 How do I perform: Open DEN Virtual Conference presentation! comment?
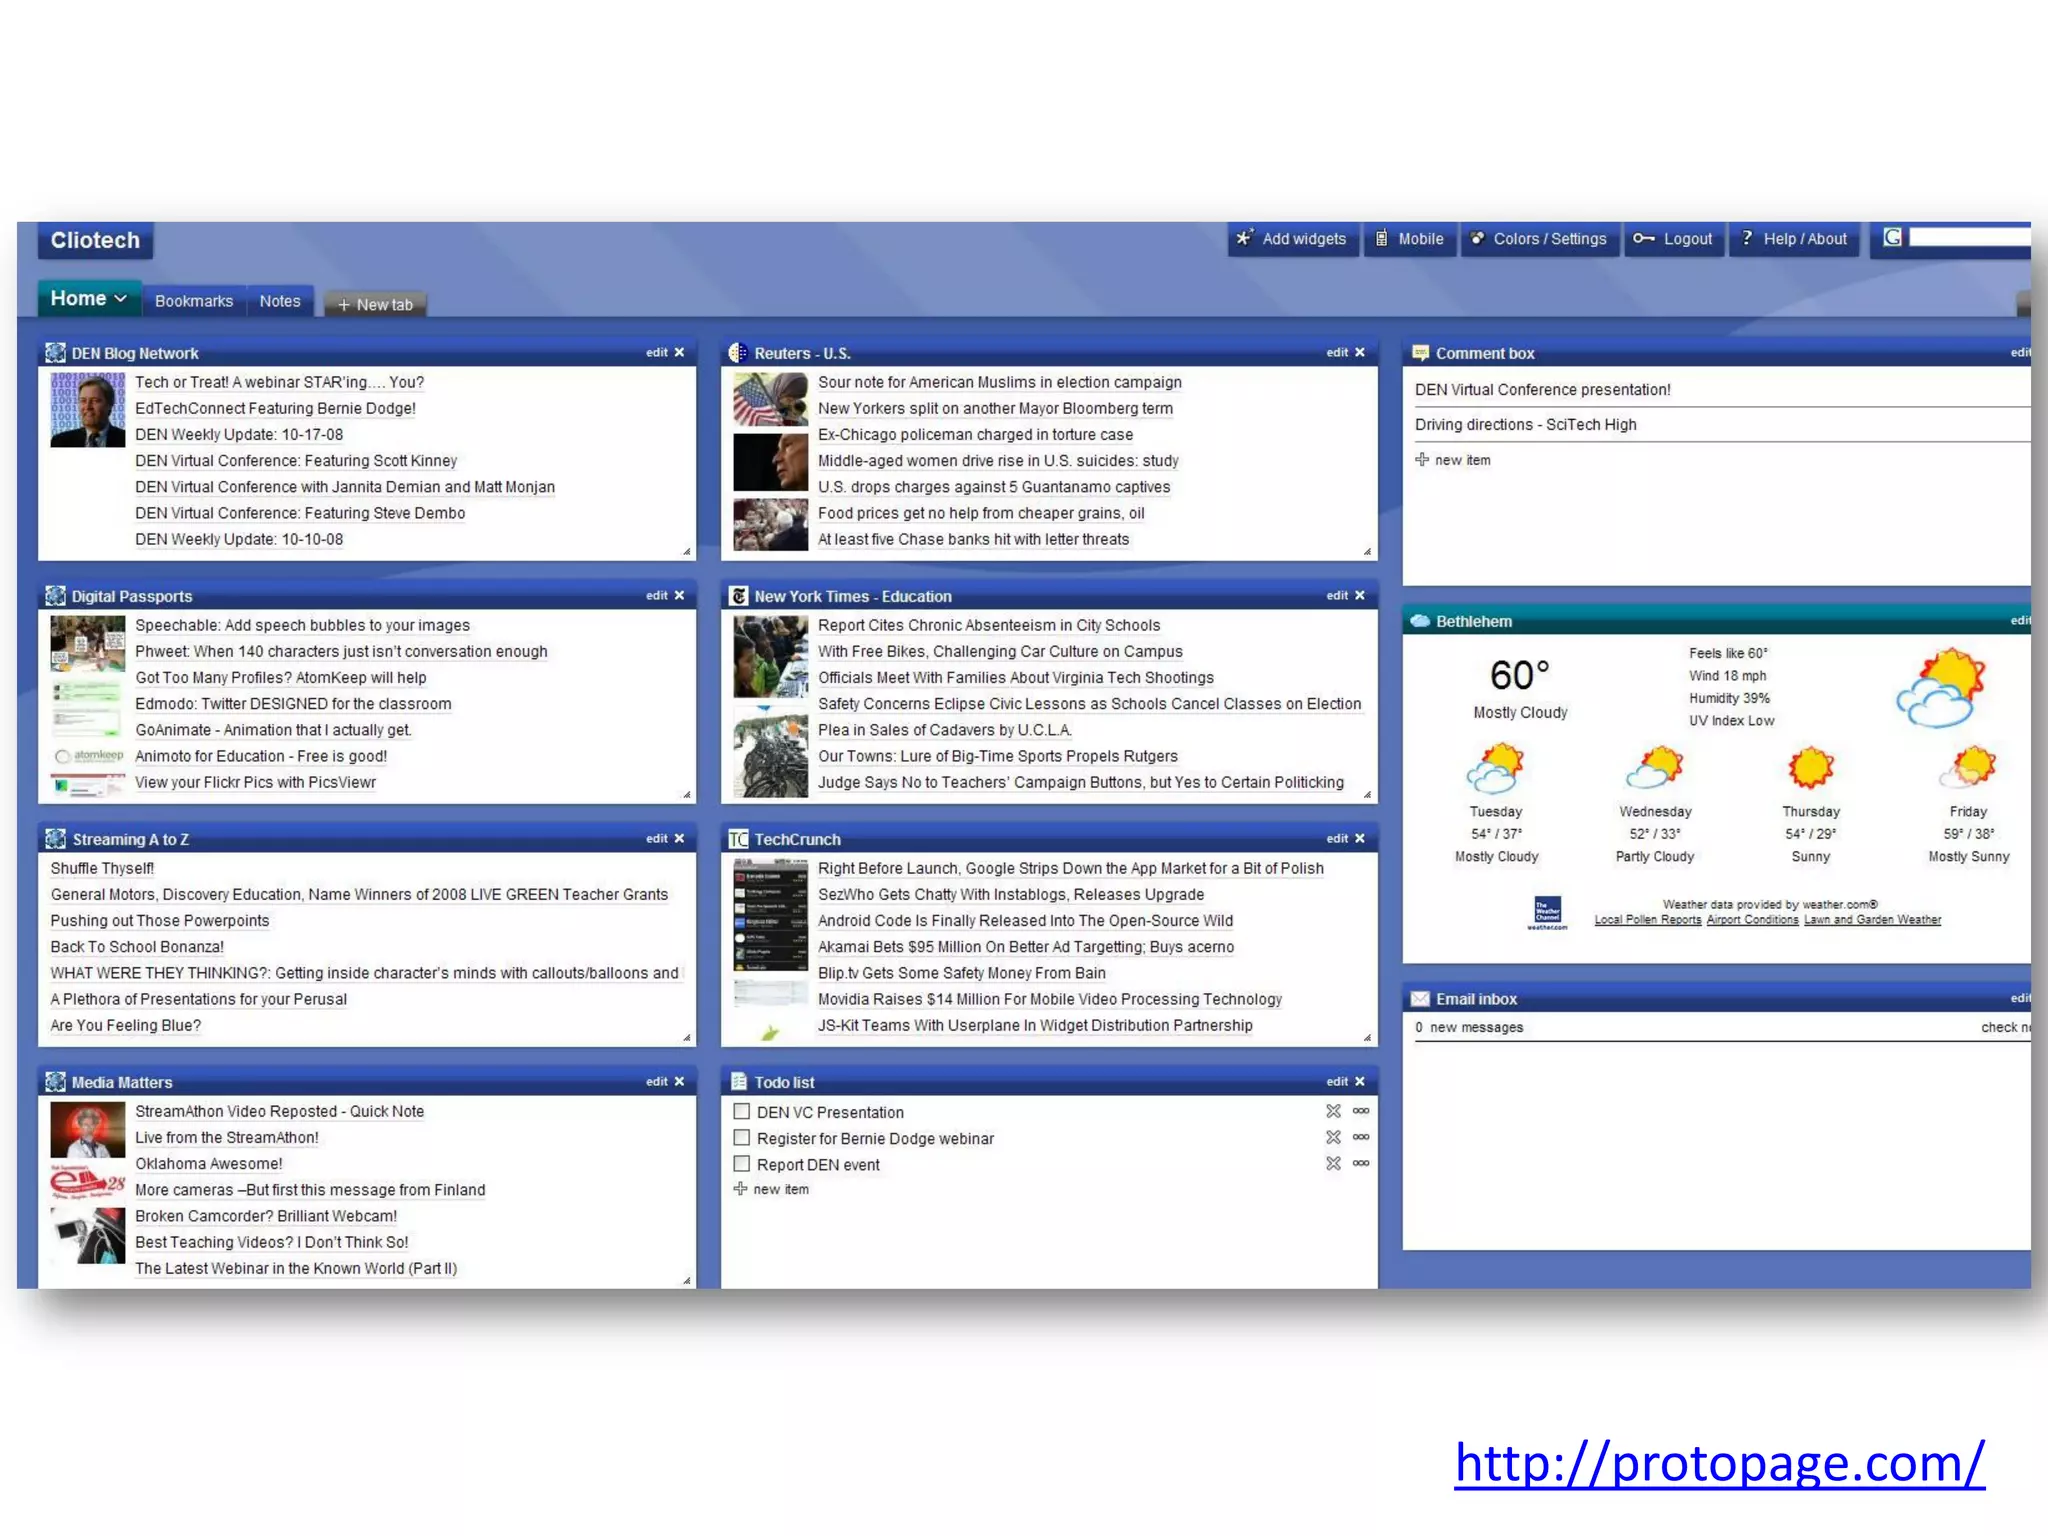click(x=1542, y=390)
